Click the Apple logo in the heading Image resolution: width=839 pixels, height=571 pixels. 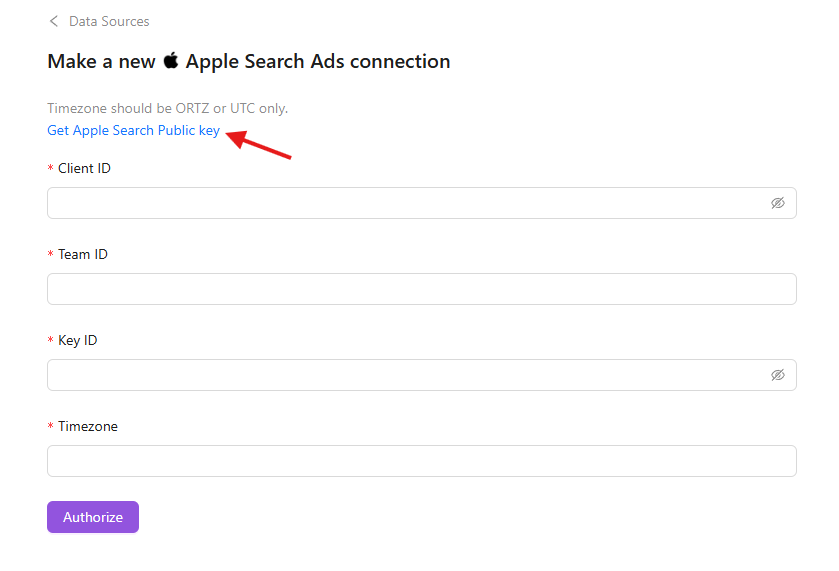[171, 60]
